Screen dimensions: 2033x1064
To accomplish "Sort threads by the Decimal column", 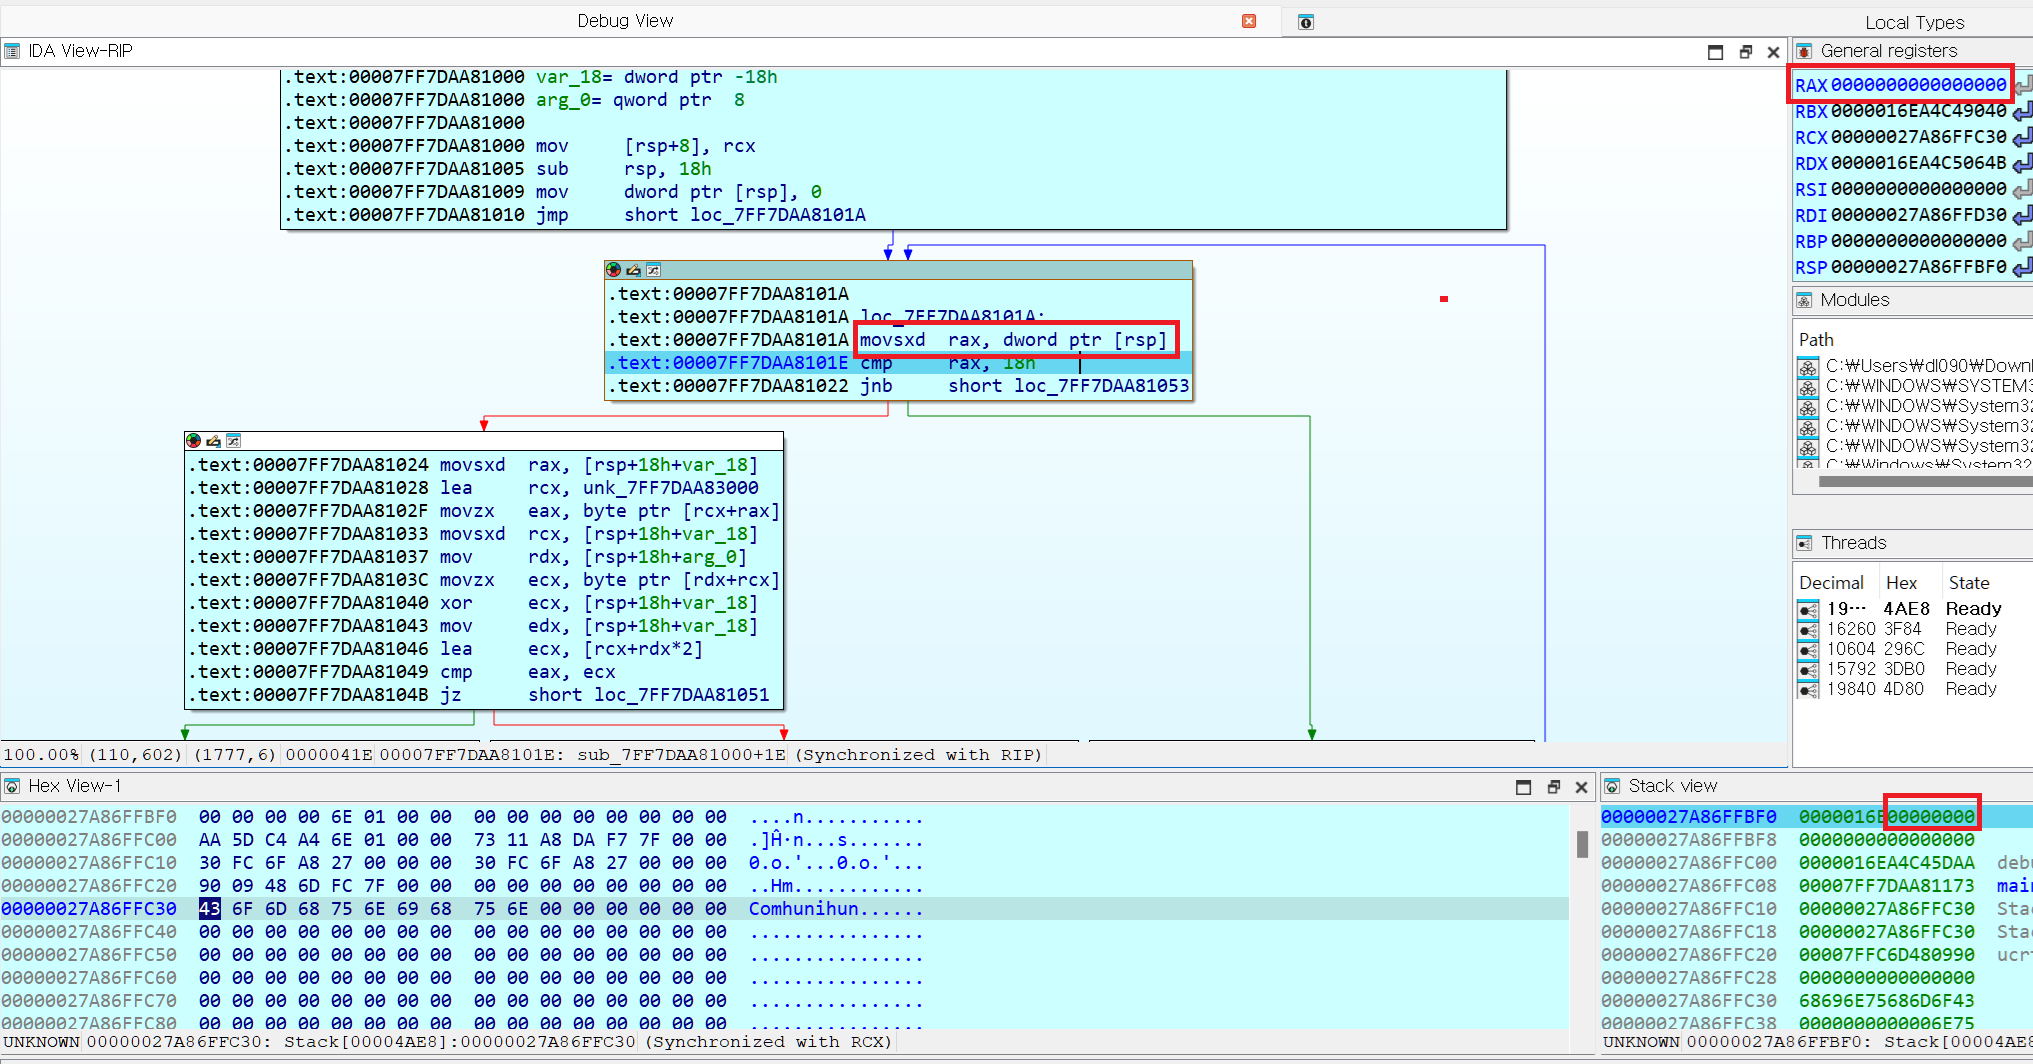I will 1831,583.
